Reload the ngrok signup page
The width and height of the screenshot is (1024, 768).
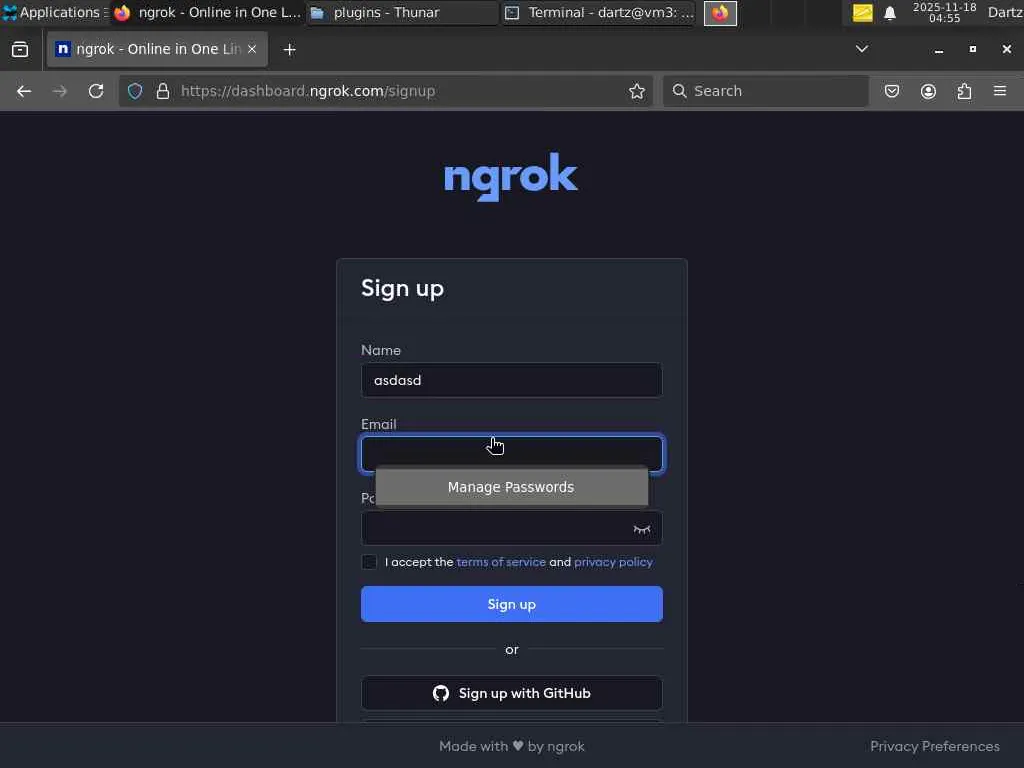[96, 91]
